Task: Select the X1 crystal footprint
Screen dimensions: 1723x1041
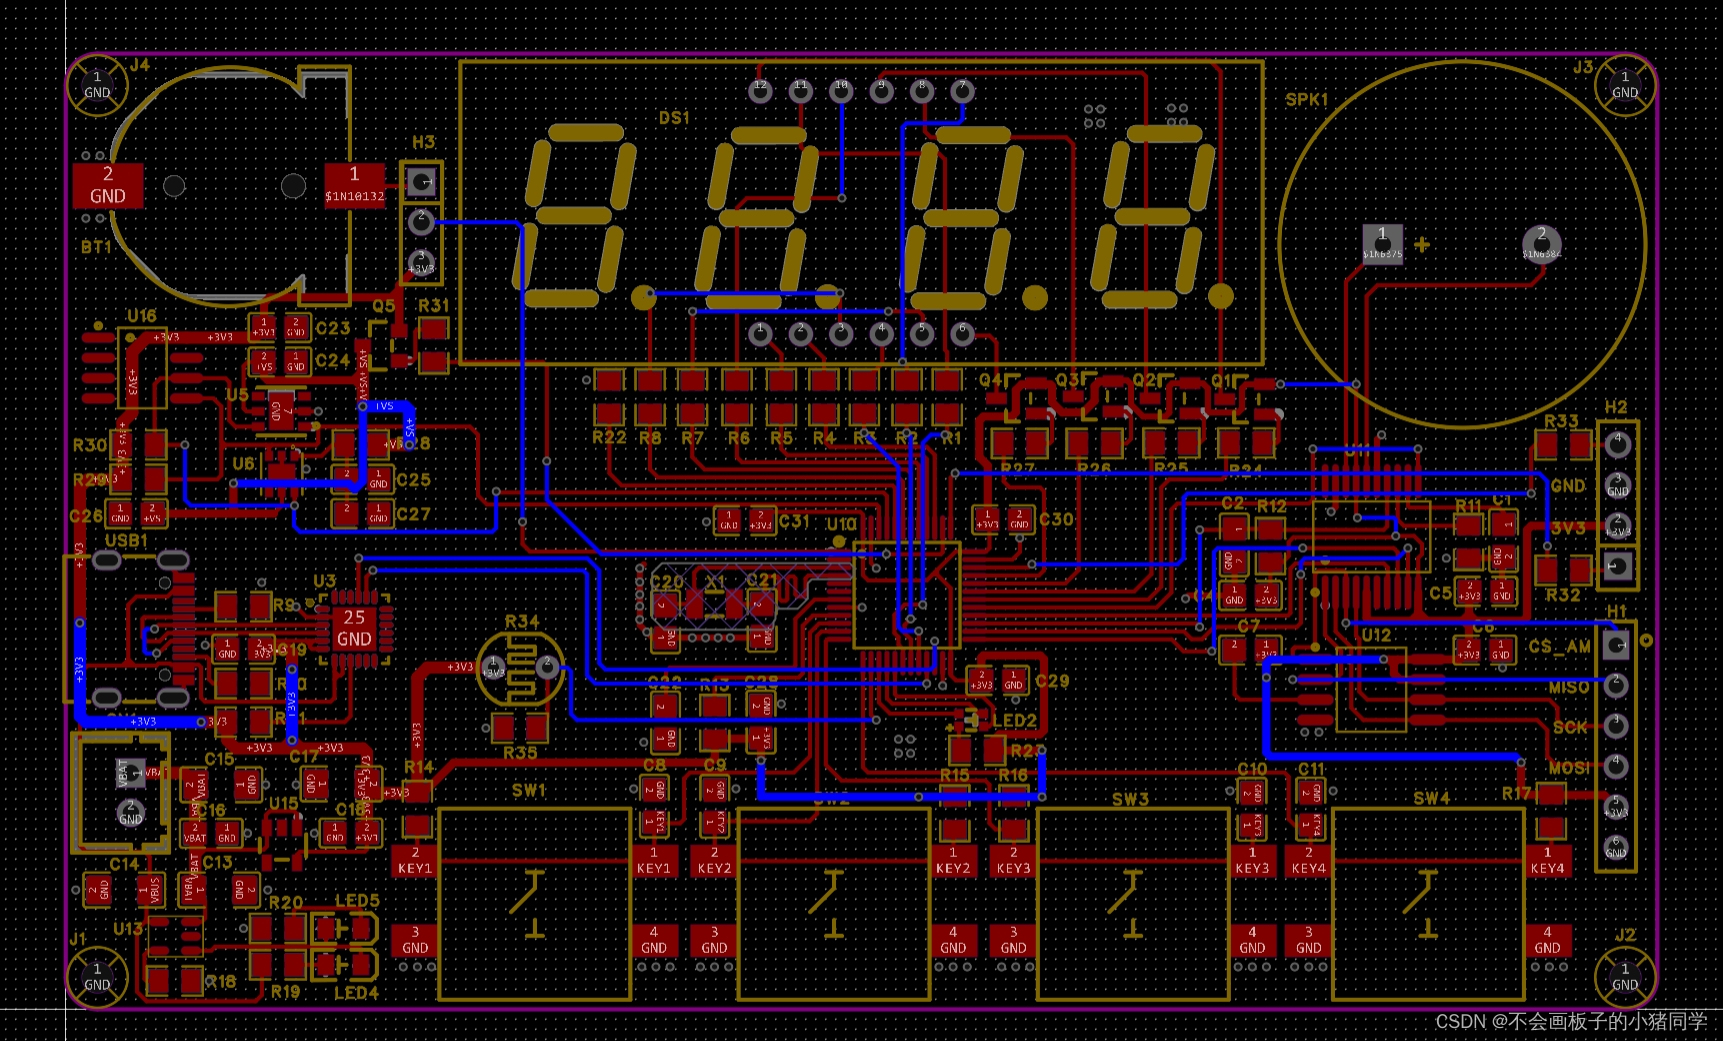Action: 715,605
